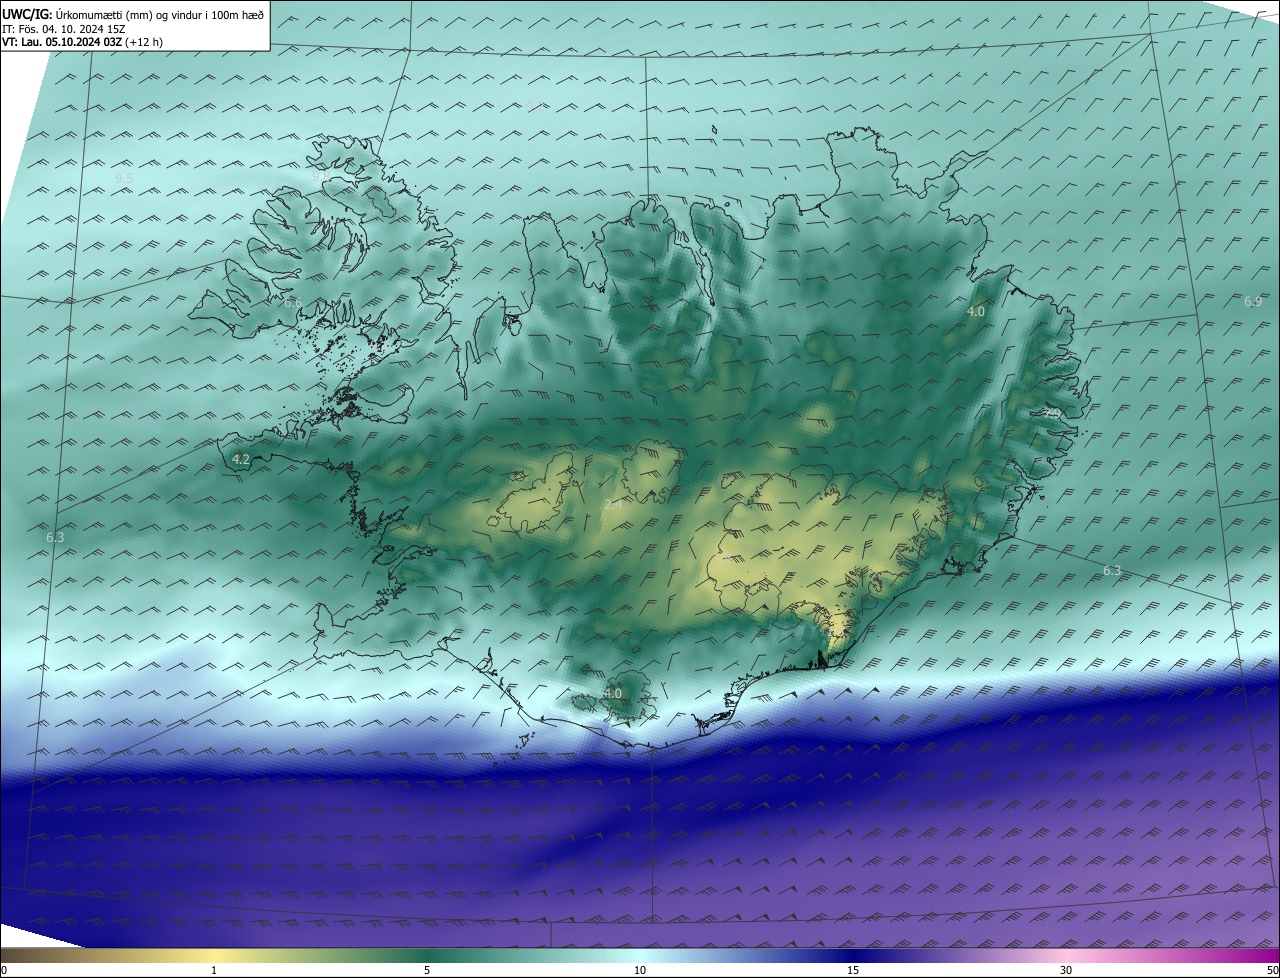The width and height of the screenshot is (1280, 978).
Task: Click the '15' tick on the color scale
Action: click(x=853, y=970)
